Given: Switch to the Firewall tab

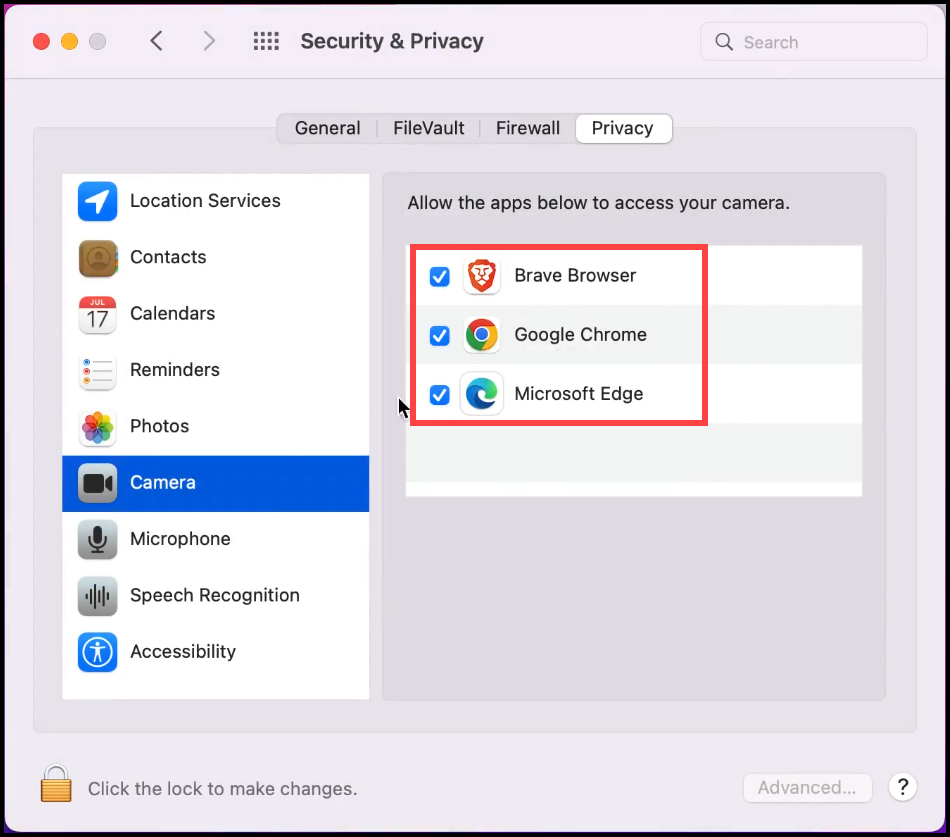Looking at the screenshot, I should [528, 128].
